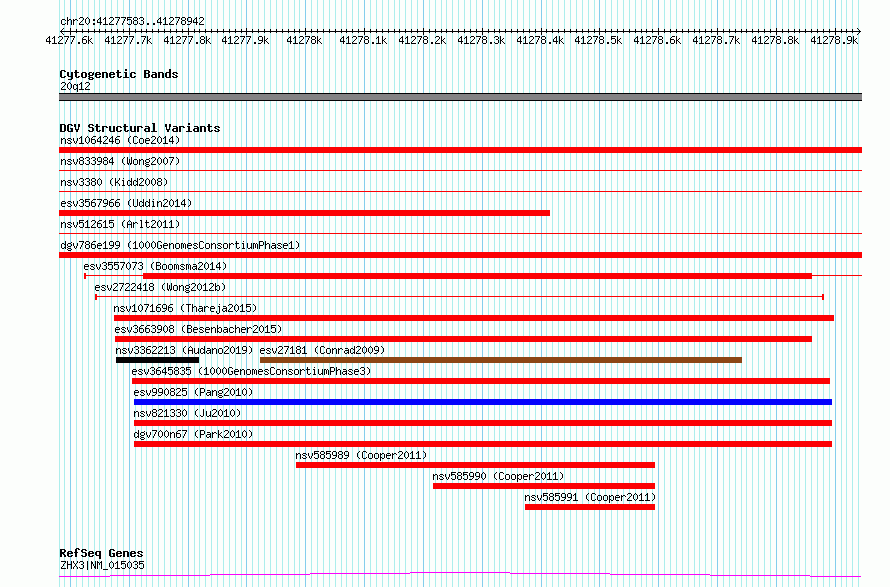Screen dimensions: 890x587
Task: Open esv3645835 (1000GenomesConsortiumPhase3) label
Action: tap(251, 371)
